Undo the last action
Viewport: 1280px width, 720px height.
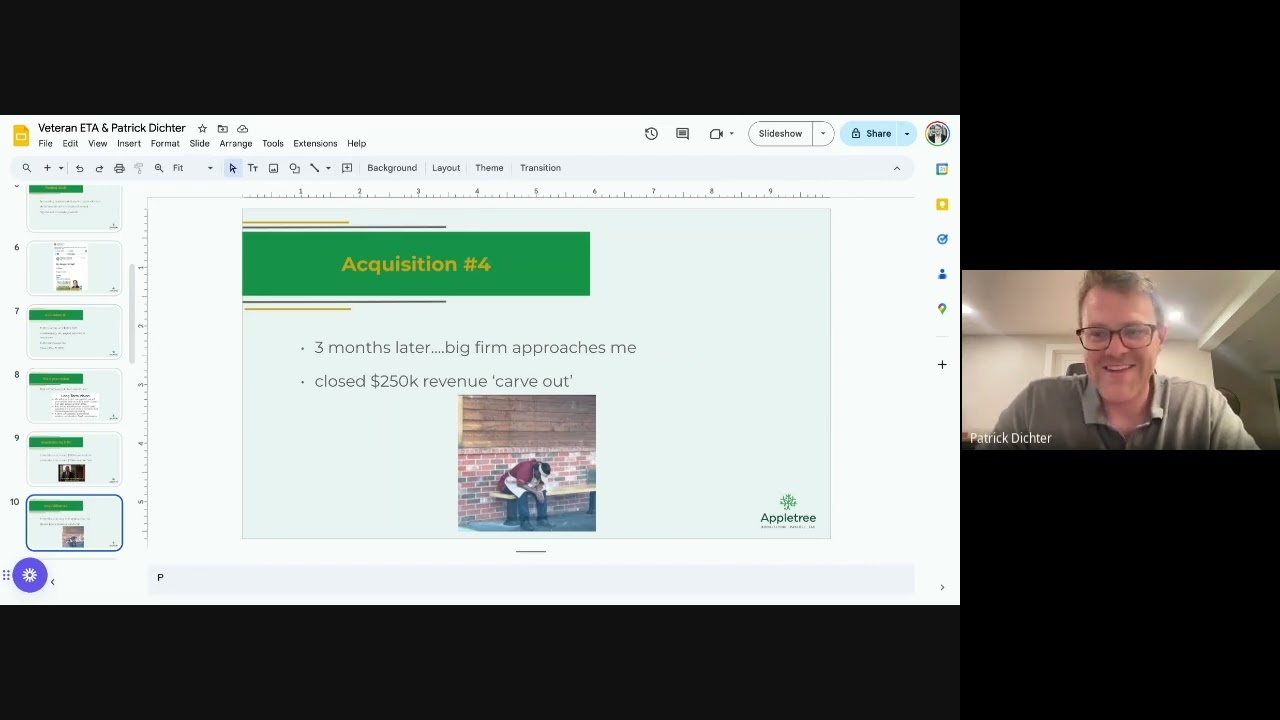80,168
